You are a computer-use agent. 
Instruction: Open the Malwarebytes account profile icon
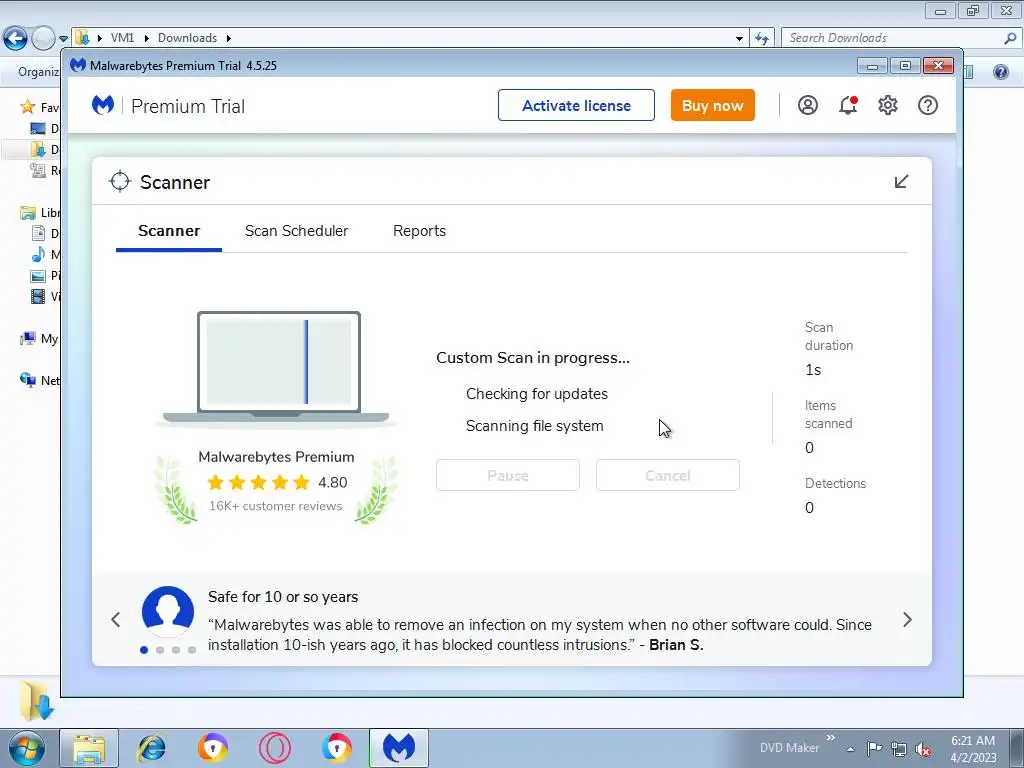tap(808, 105)
